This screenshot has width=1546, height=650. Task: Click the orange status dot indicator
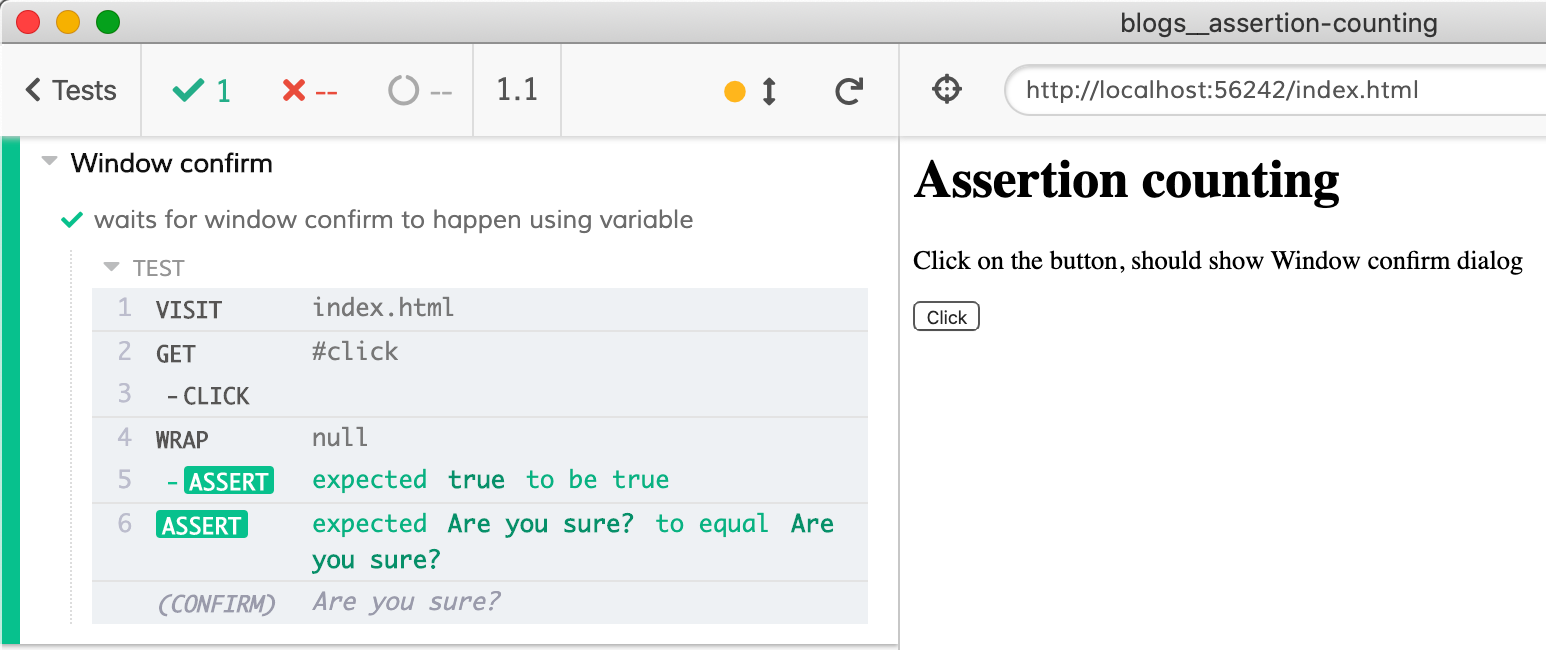point(735,91)
